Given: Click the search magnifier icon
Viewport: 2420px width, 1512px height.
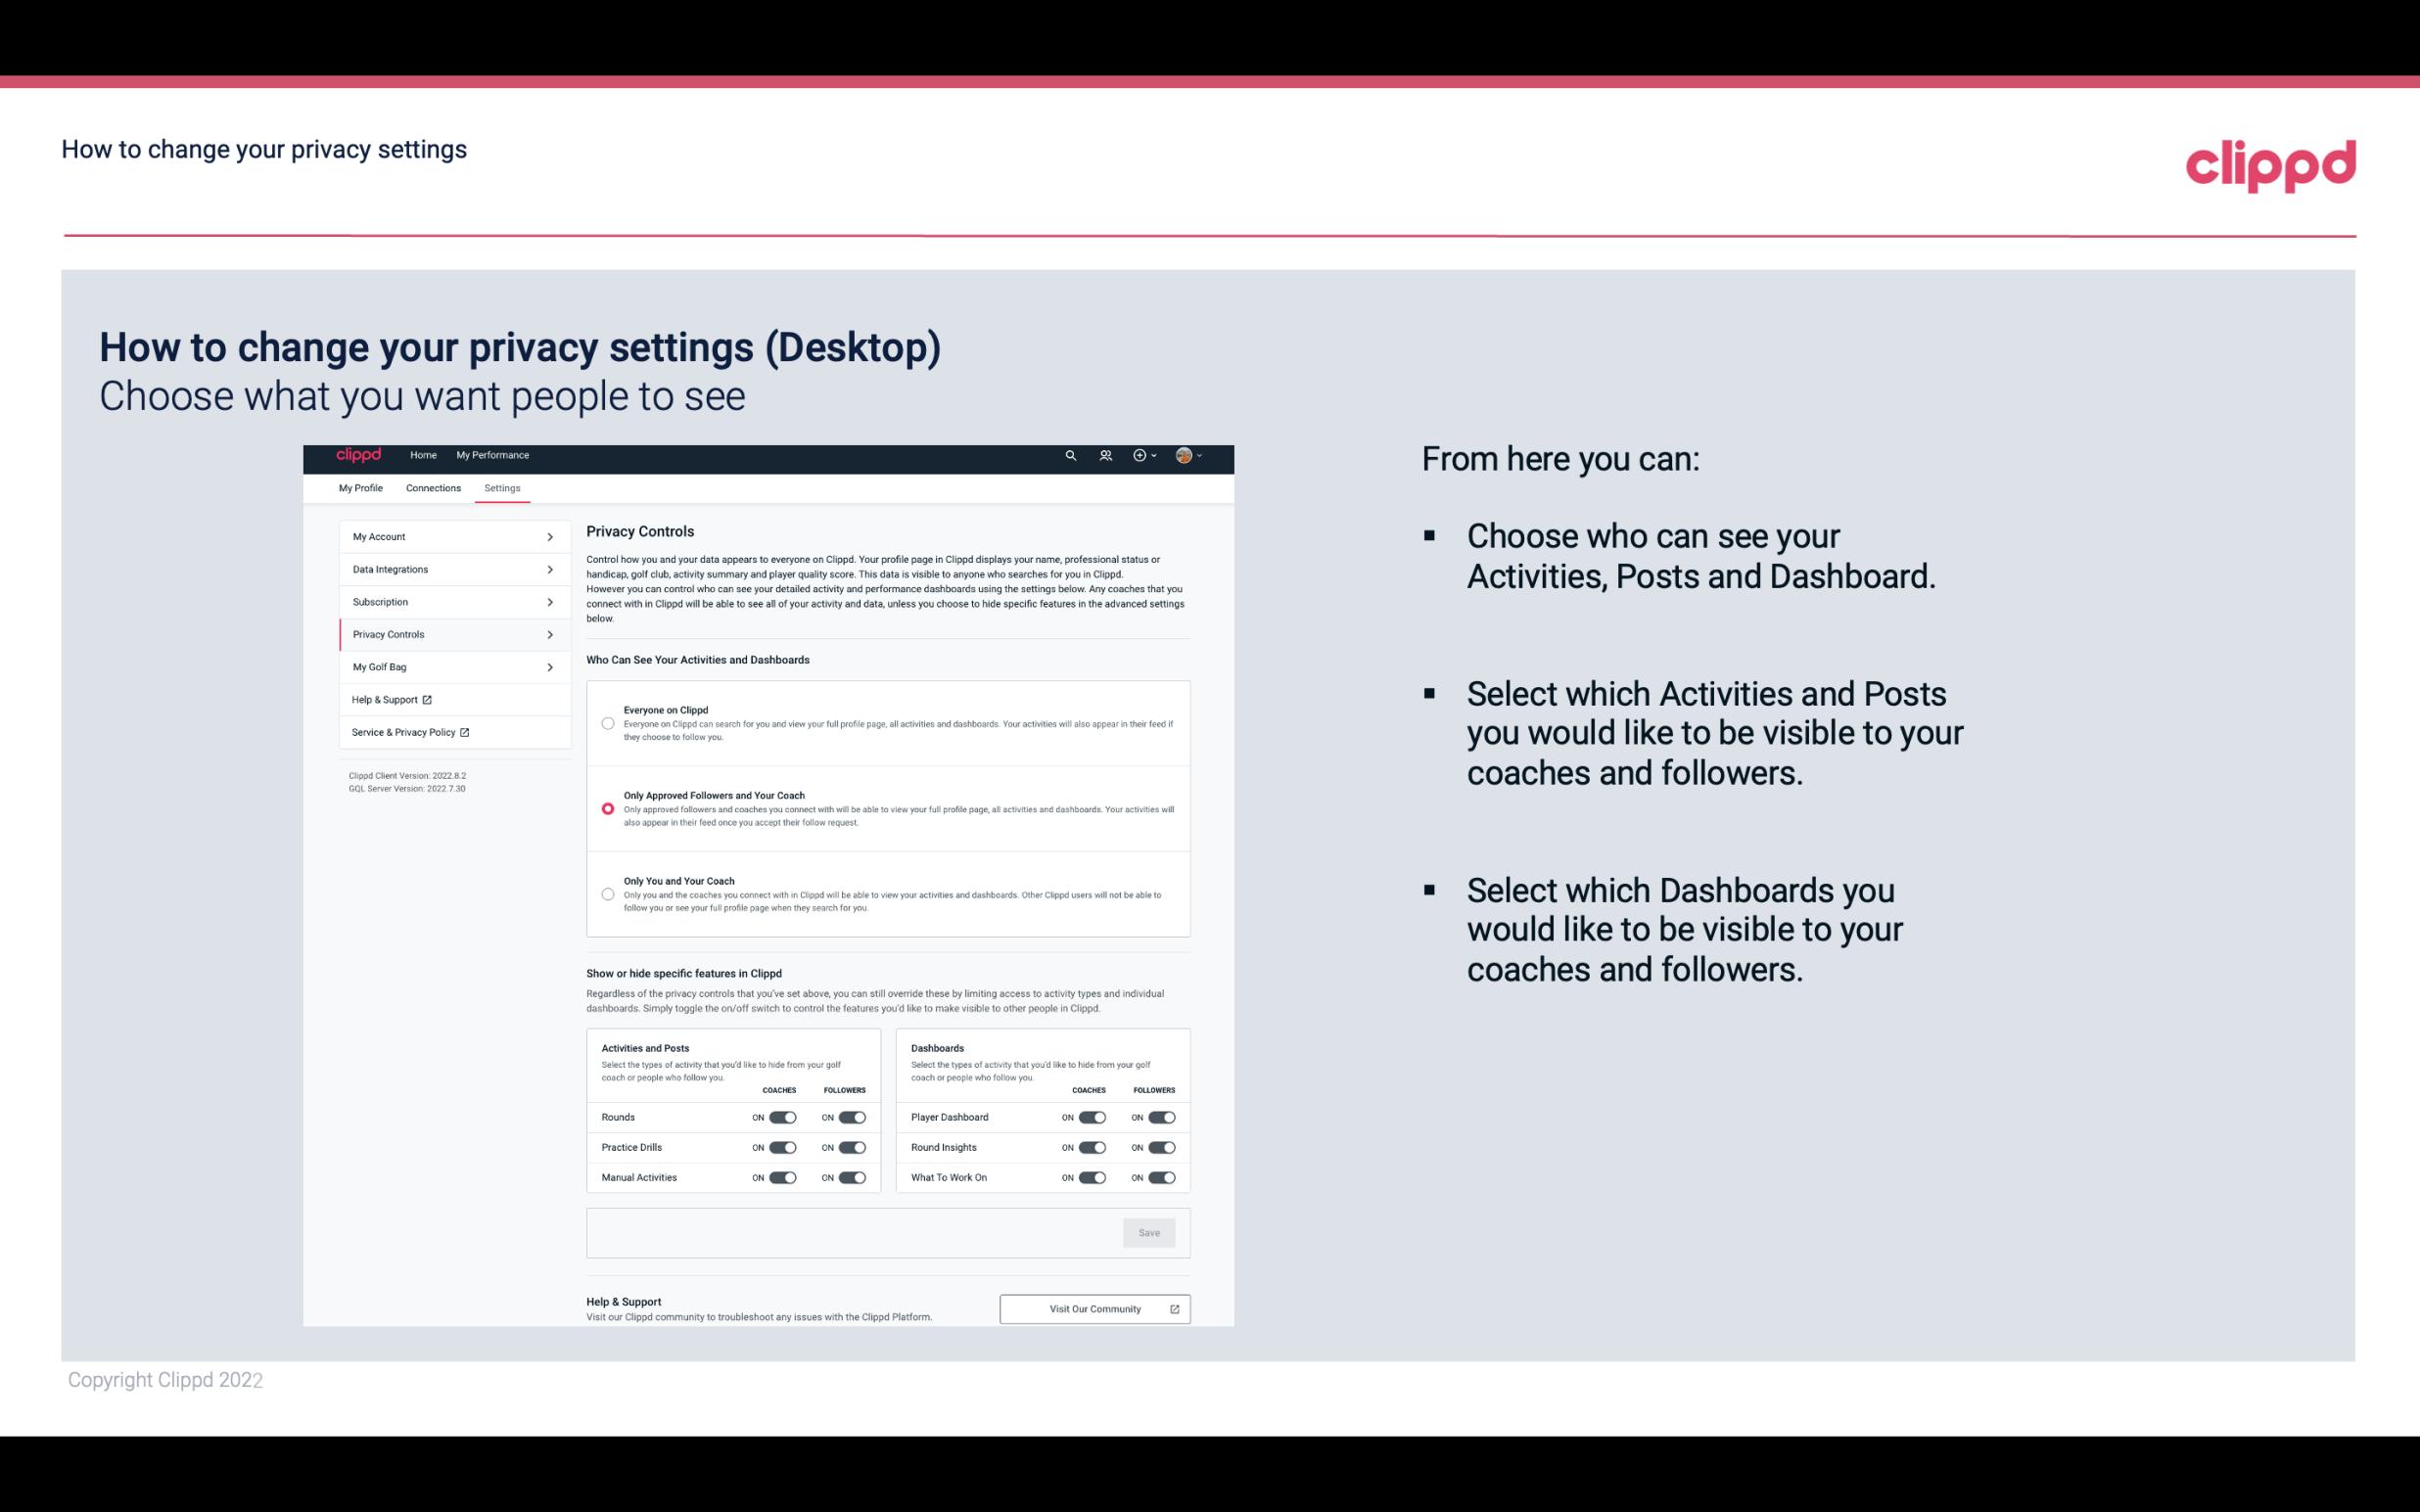Looking at the screenshot, I should point(1072,455).
